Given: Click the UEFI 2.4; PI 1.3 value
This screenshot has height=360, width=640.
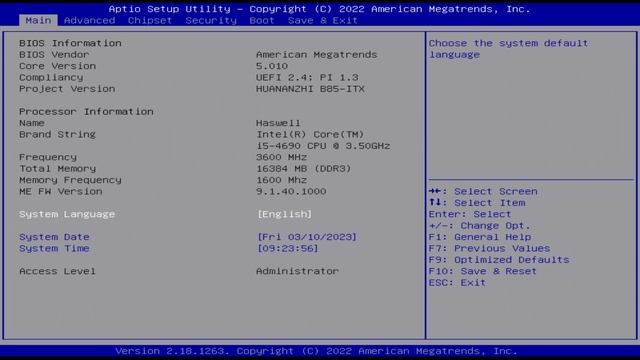Looking at the screenshot, I should click(x=307, y=78).
